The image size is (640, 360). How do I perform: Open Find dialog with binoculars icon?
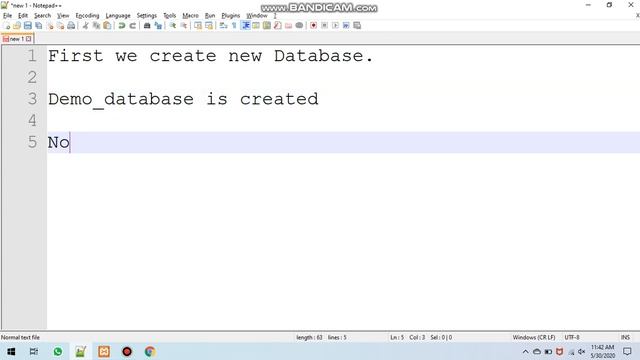147,26
